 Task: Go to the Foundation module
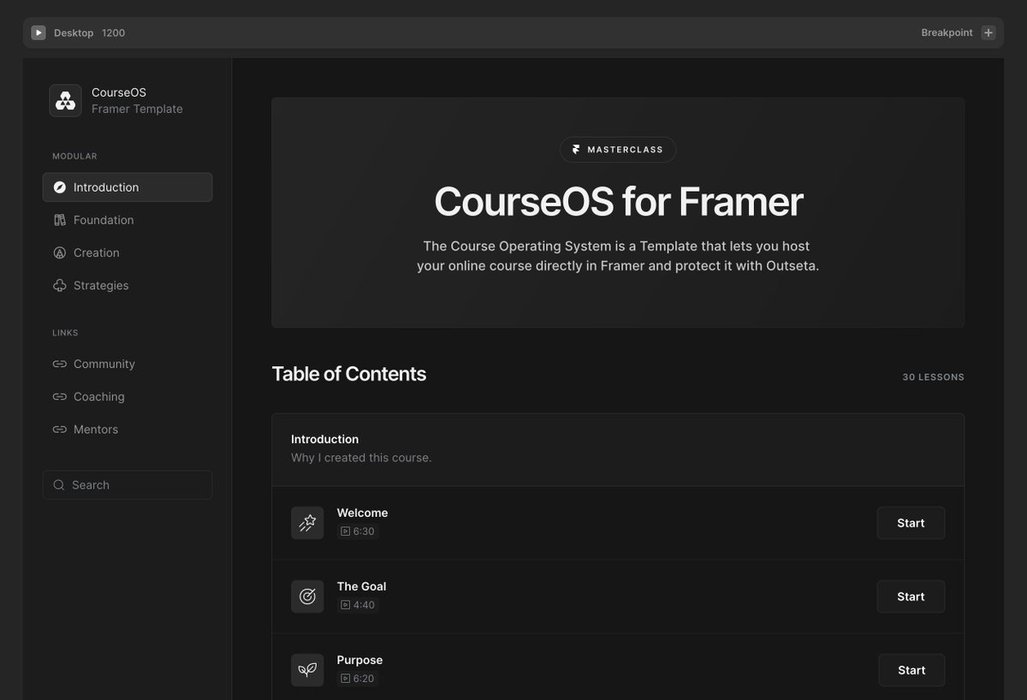click(x=103, y=220)
